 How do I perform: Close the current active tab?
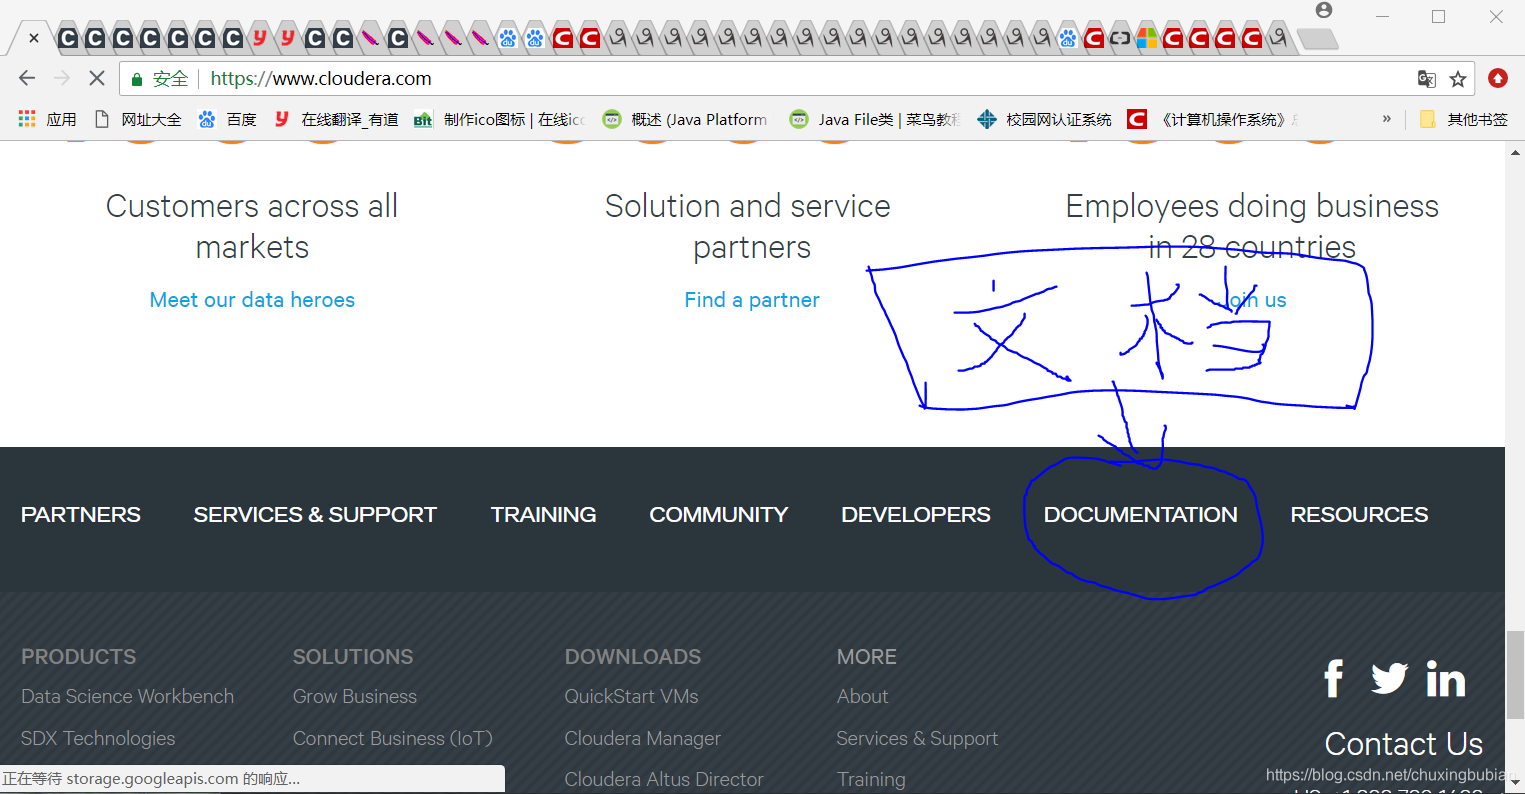pos(34,38)
